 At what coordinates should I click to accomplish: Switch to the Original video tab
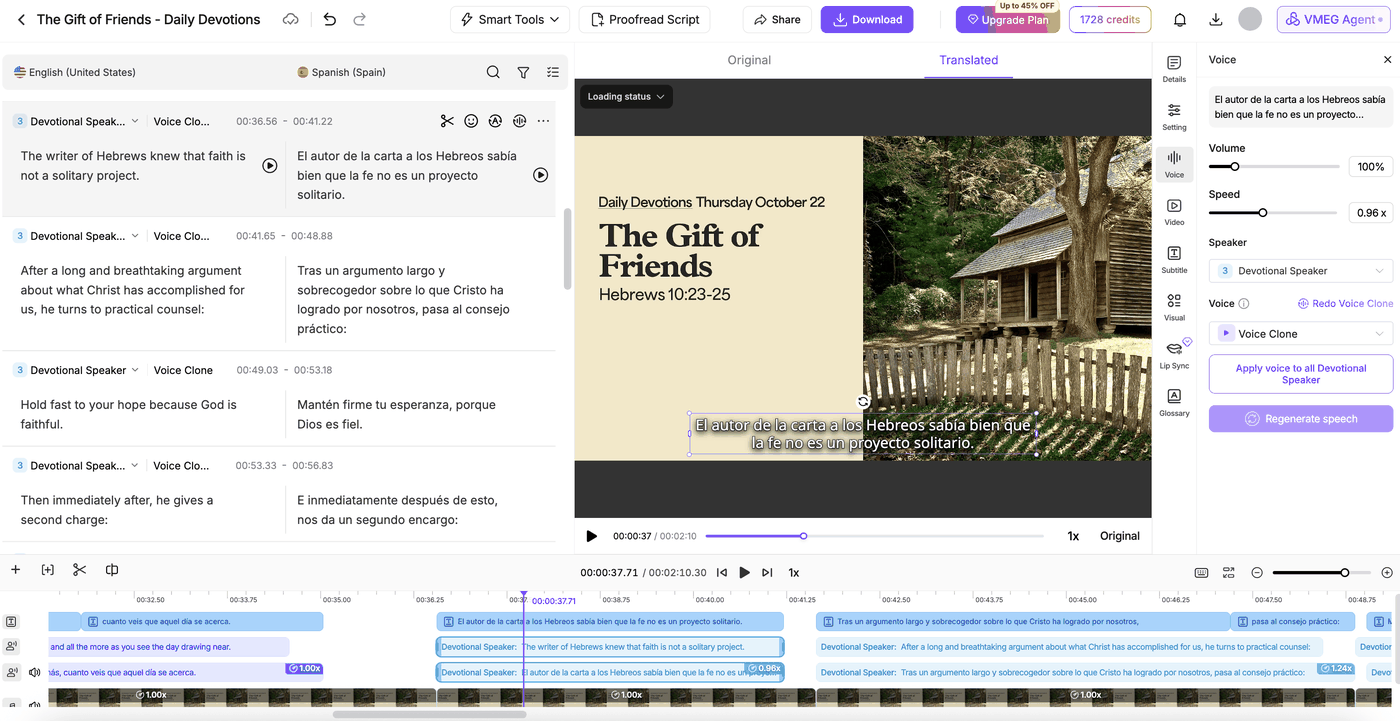pos(749,60)
